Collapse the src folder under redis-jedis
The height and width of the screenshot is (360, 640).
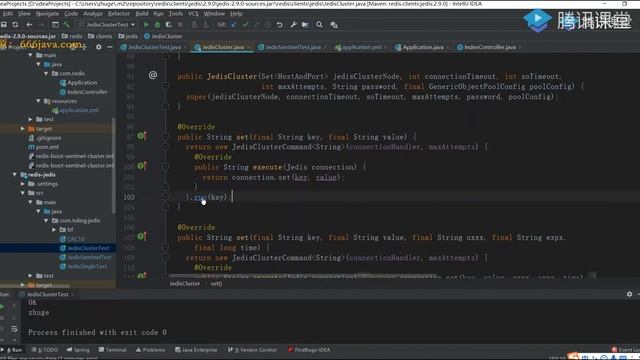pos(23,193)
